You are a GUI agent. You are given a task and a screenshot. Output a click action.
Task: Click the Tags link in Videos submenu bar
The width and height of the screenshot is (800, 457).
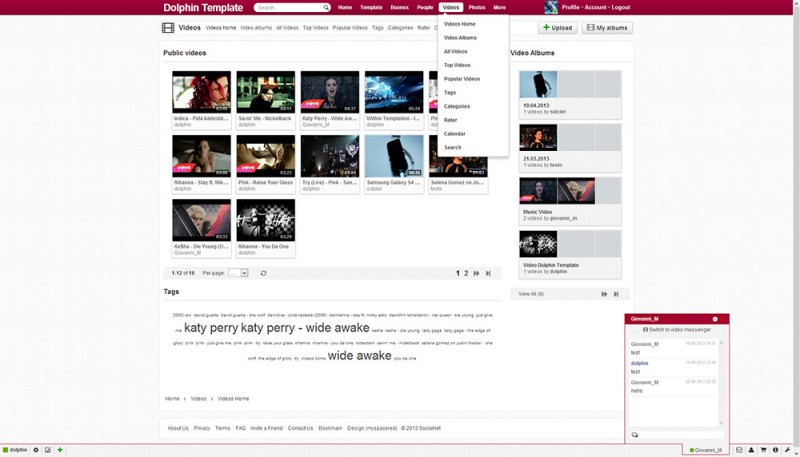[x=378, y=28]
